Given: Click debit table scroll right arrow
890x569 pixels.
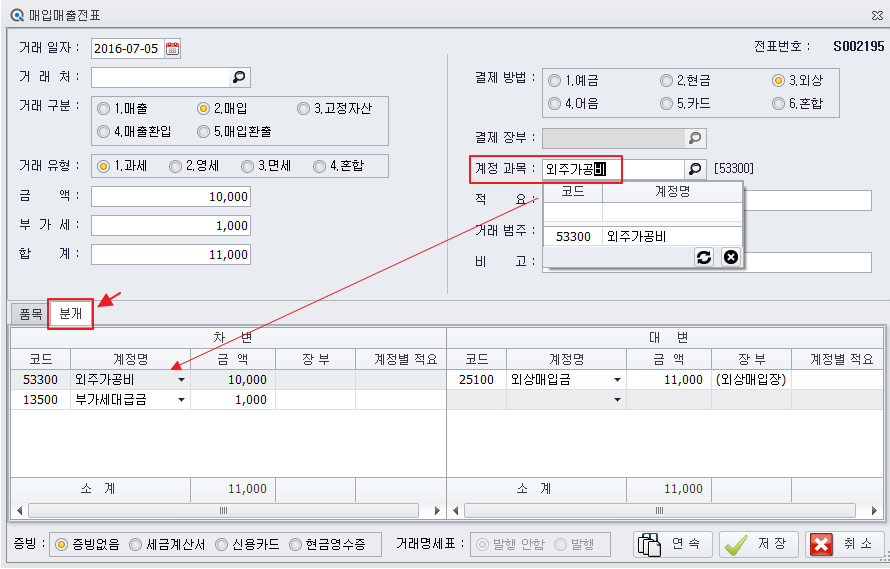Looking at the screenshot, I should [437, 511].
